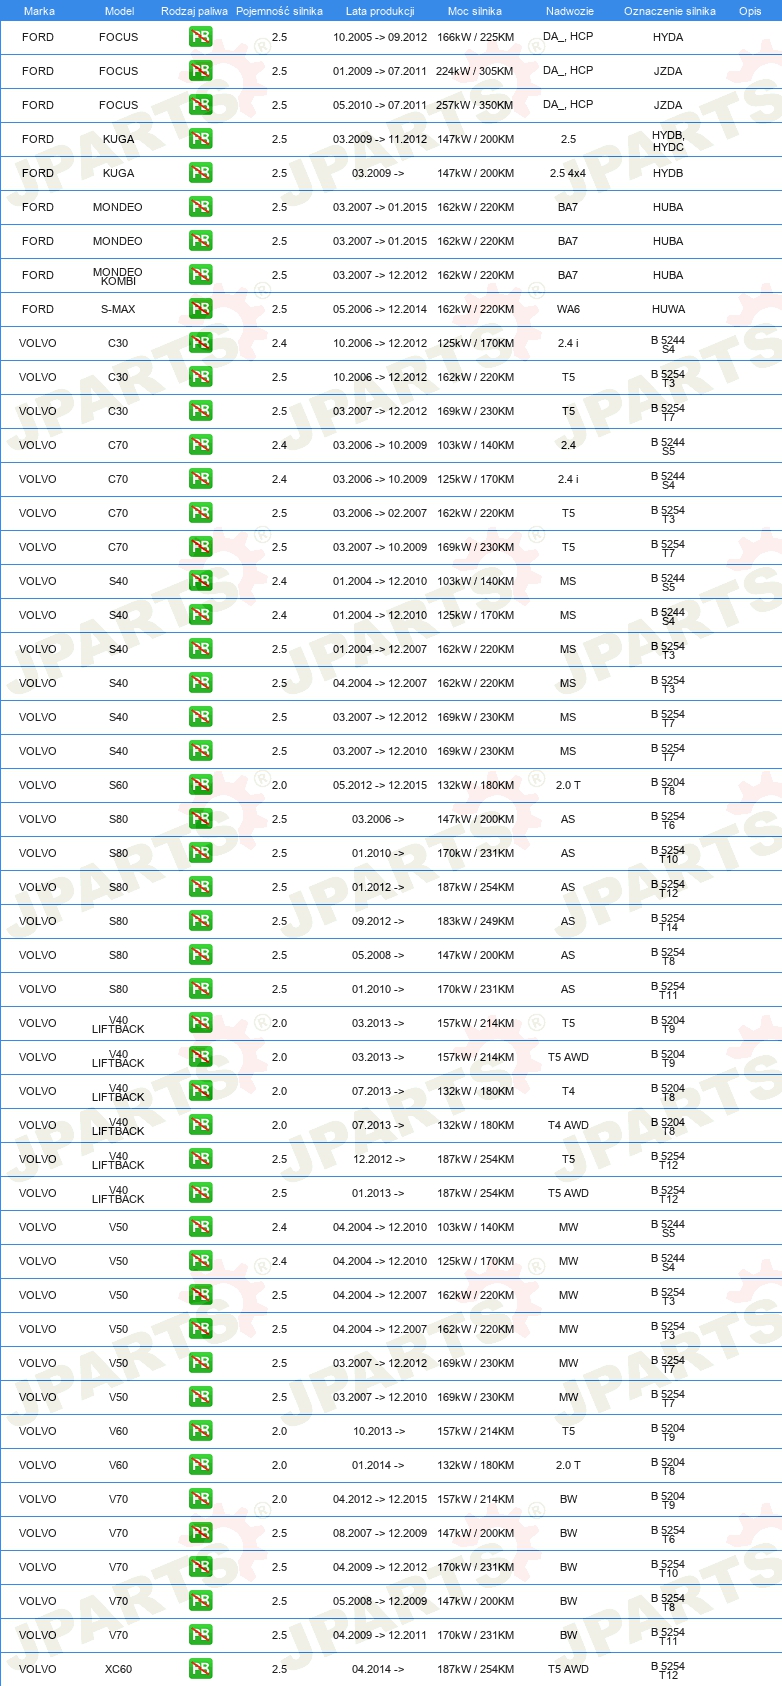The width and height of the screenshot is (782, 1686).
Task: Click the Lata produkcji column header
Action: coord(380,11)
